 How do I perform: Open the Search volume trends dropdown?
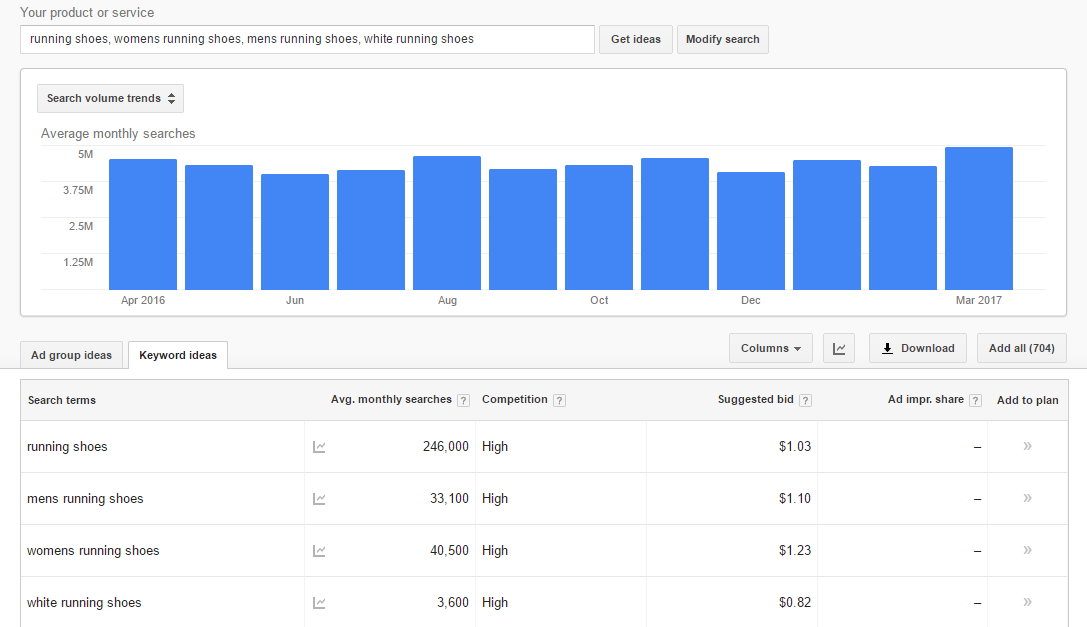tap(110, 98)
